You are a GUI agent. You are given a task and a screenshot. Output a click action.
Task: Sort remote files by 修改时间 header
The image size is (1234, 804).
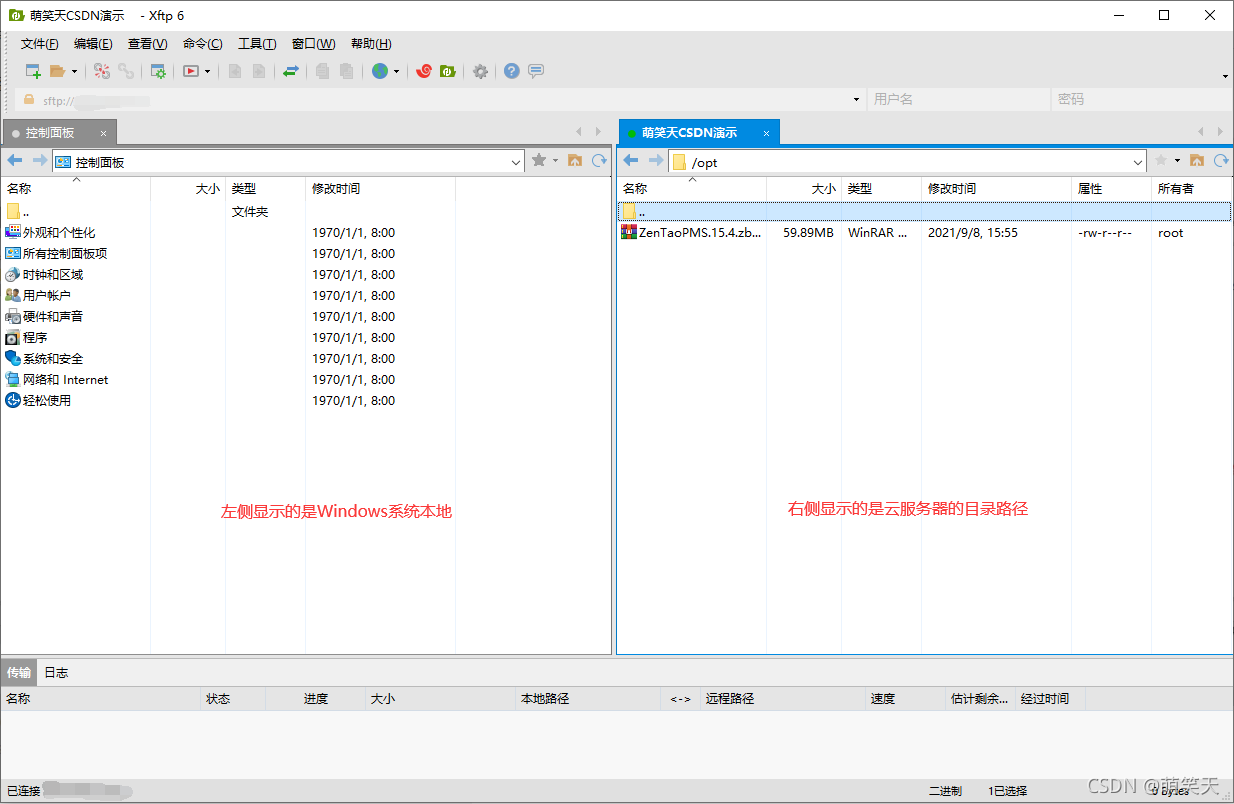(x=996, y=188)
